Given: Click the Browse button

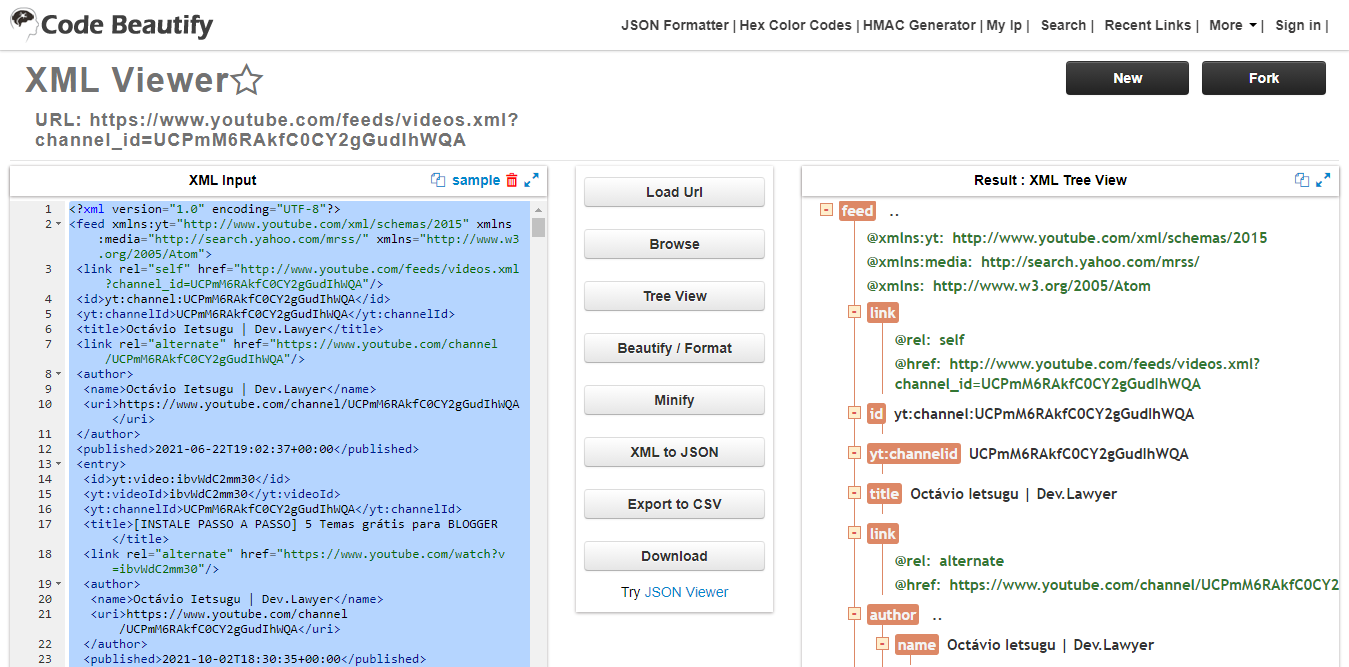Looking at the screenshot, I should tap(674, 244).
